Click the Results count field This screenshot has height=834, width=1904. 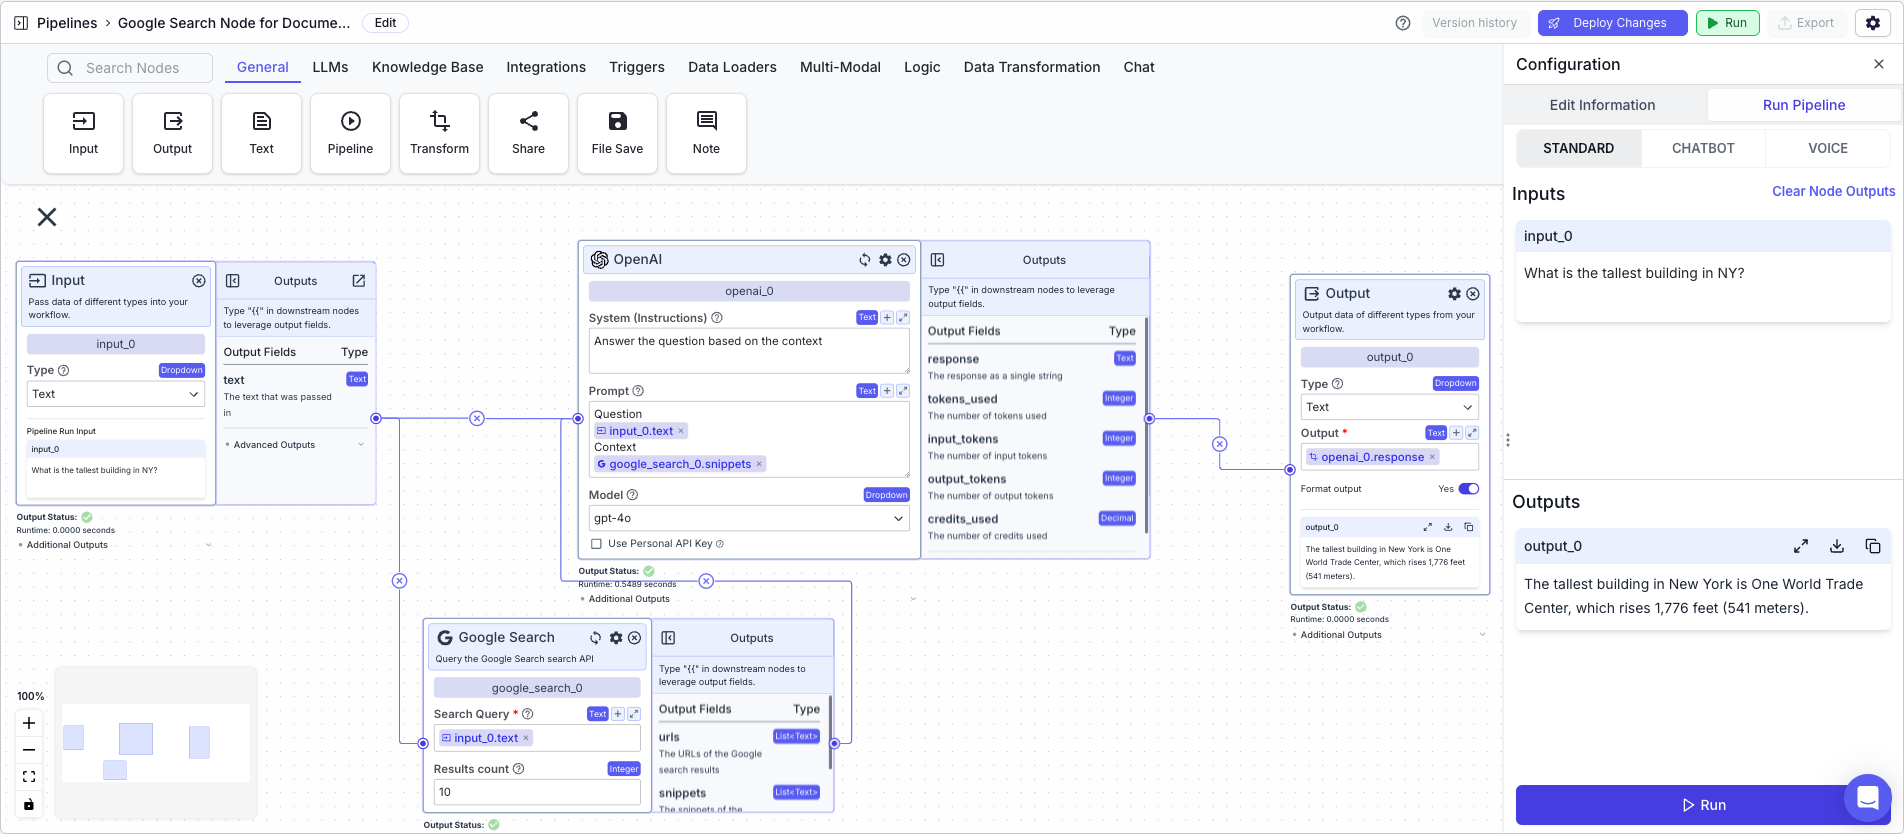[537, 792]
